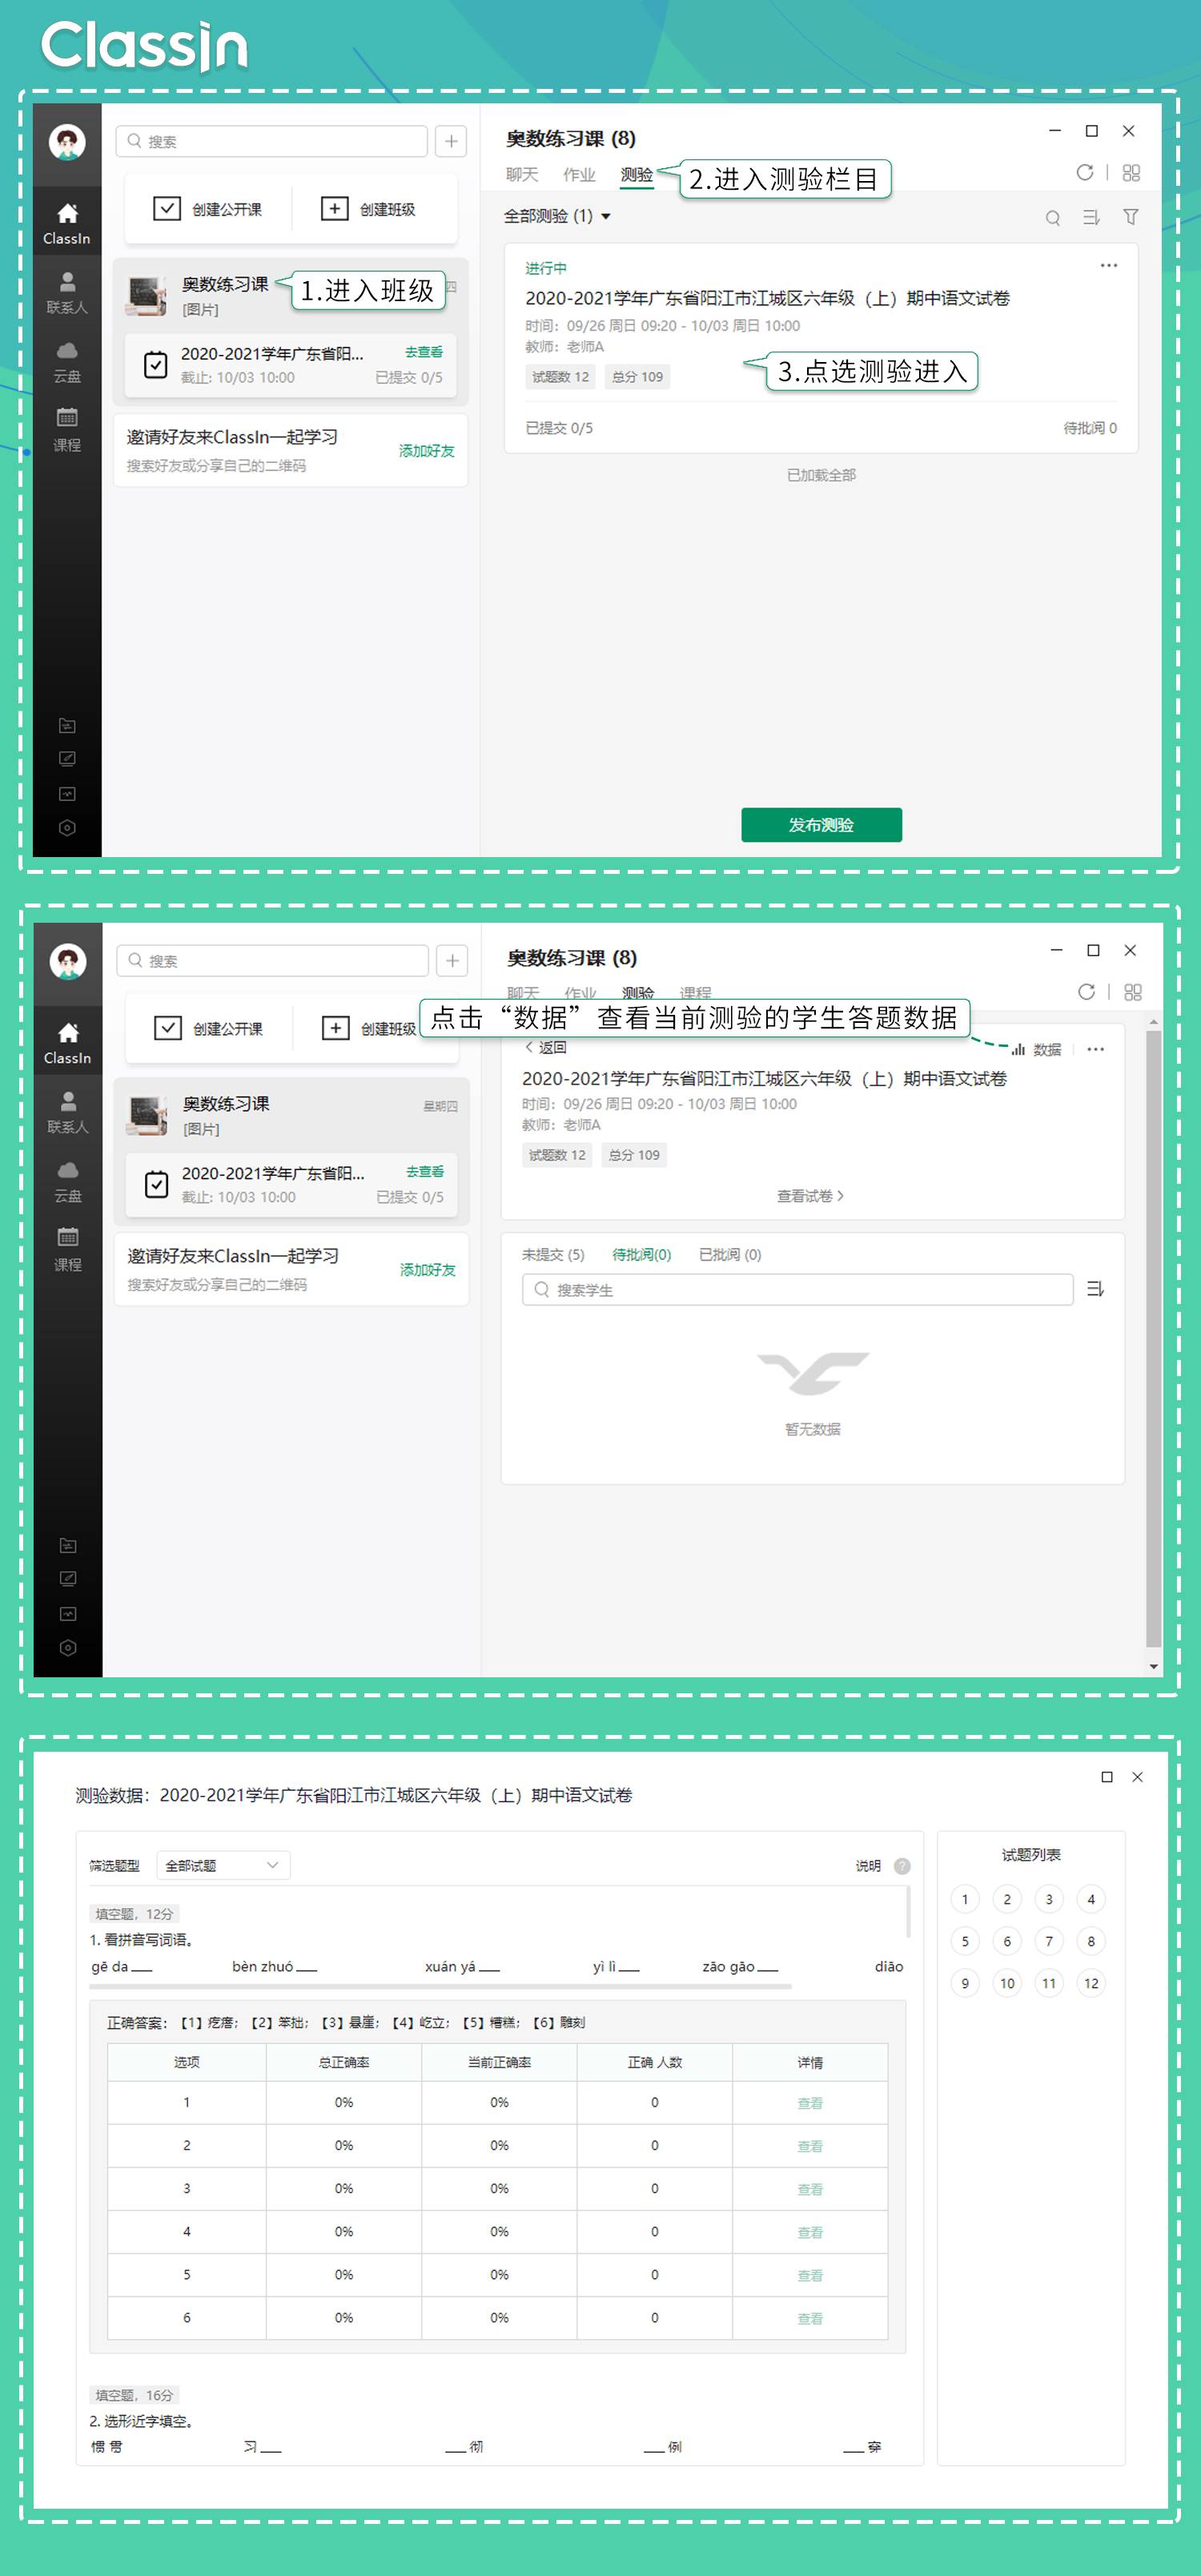Click 添加好友 in the quiz detail window

tap(428, 1269)
